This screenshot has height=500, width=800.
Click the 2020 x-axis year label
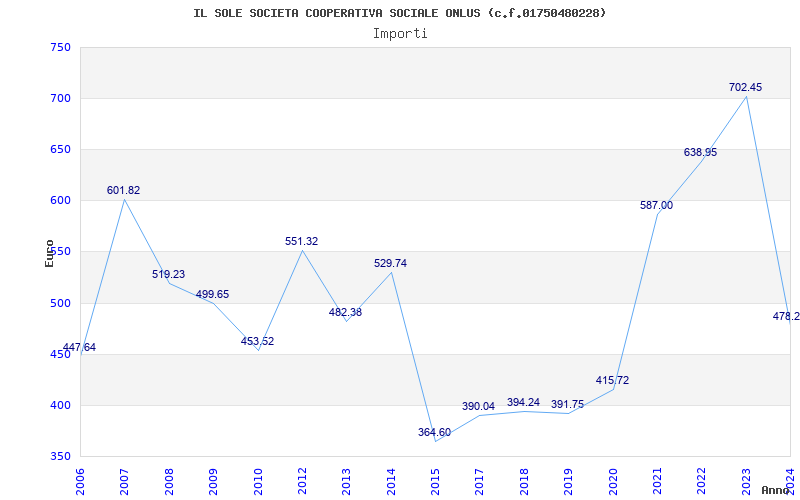point(613,481)
